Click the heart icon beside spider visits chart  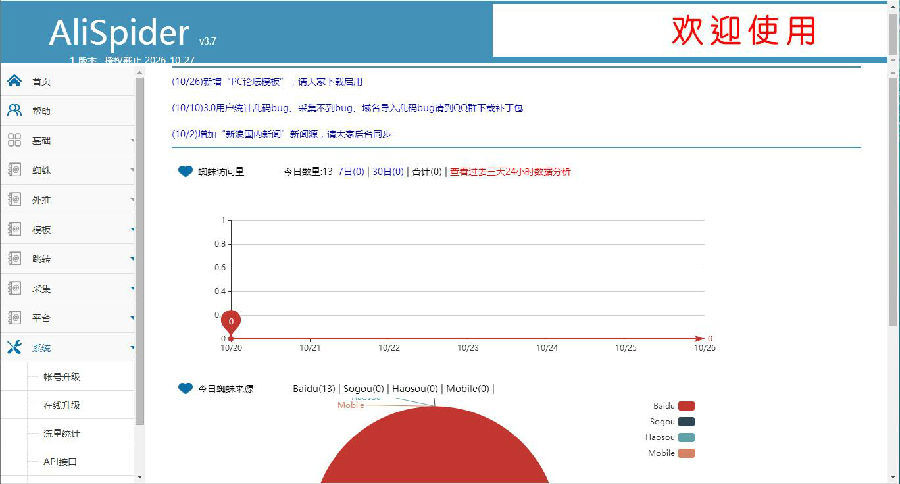pyautogui.click(x=184, y=172)
